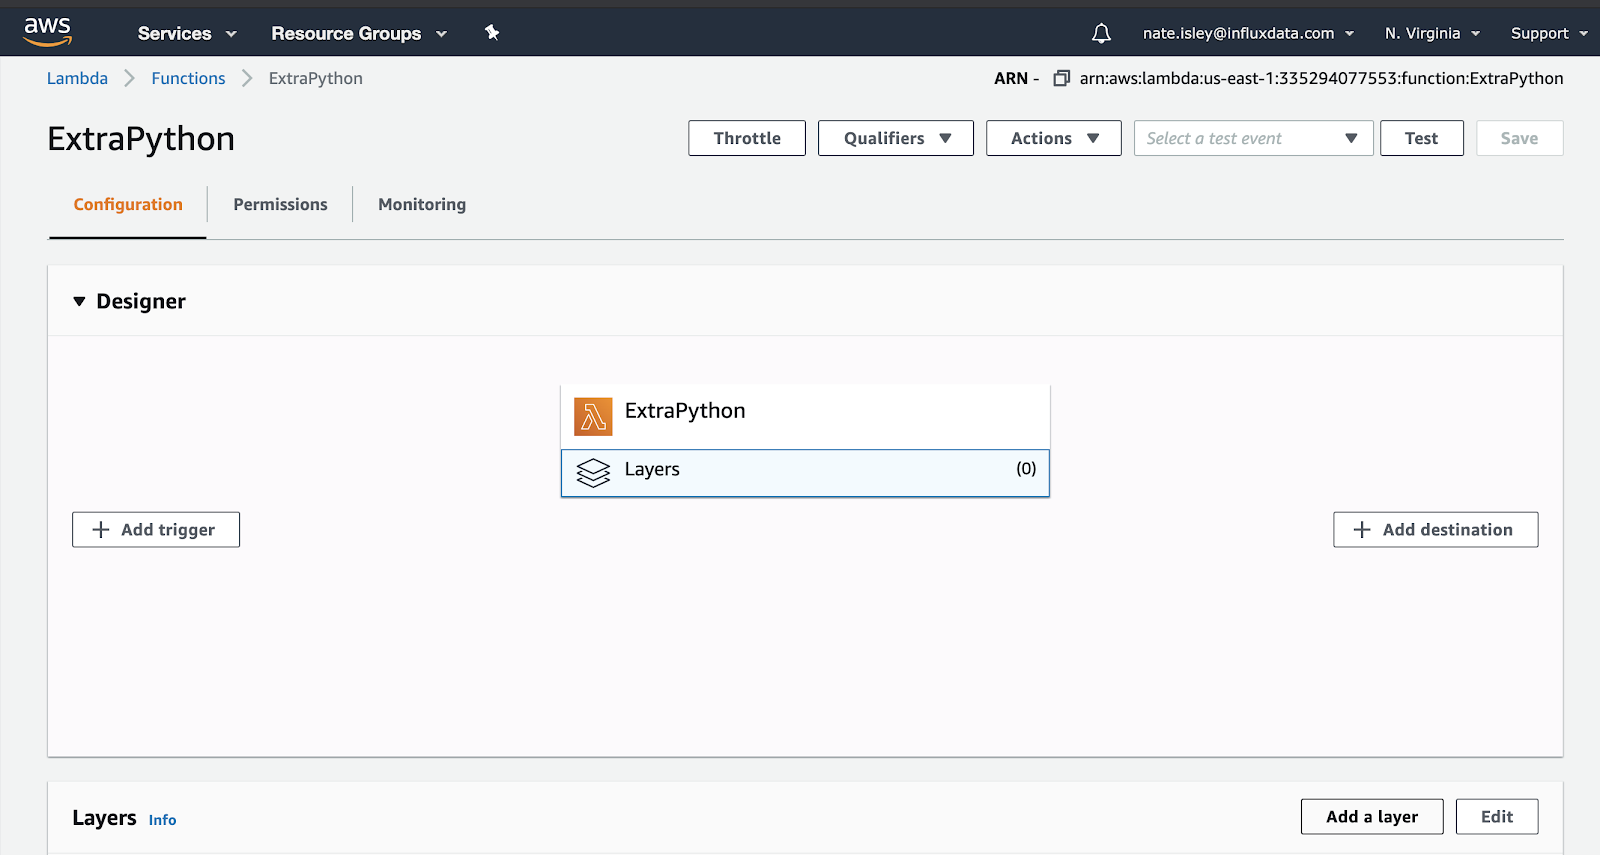Click Add destination button
The height and width of the screenshot is (855, 1600).
1436,530
